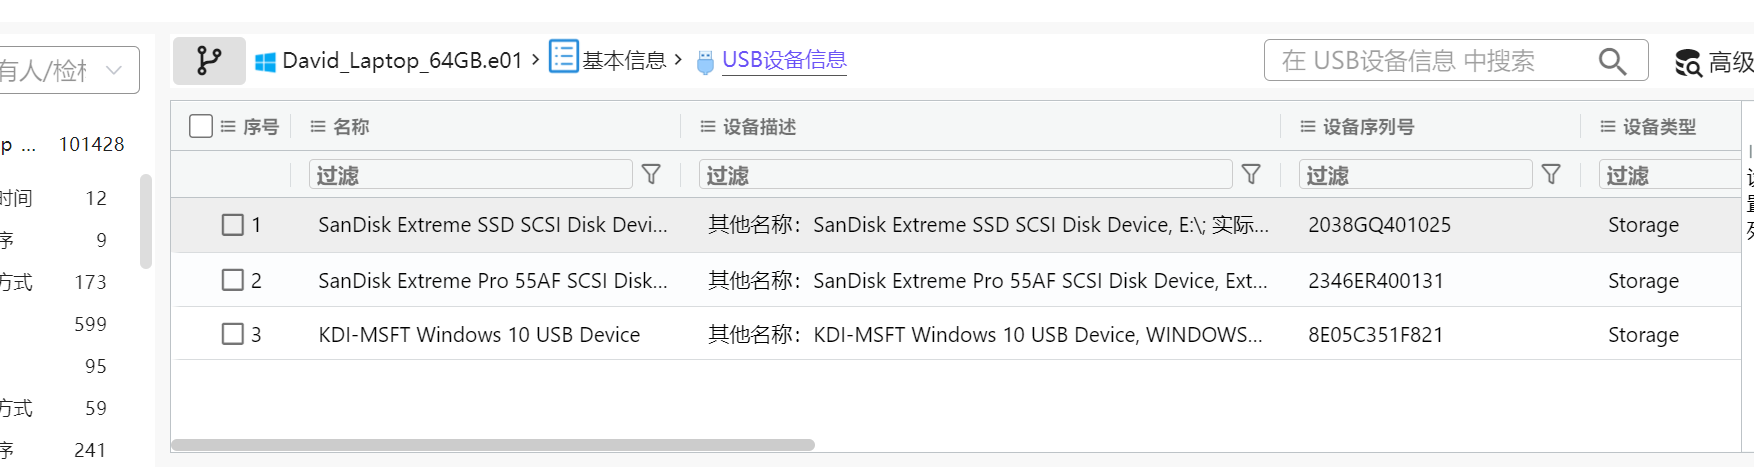Click the filter funnel for the name column
This screenshot has height=467, width=1754.
[x=651, y=175]
